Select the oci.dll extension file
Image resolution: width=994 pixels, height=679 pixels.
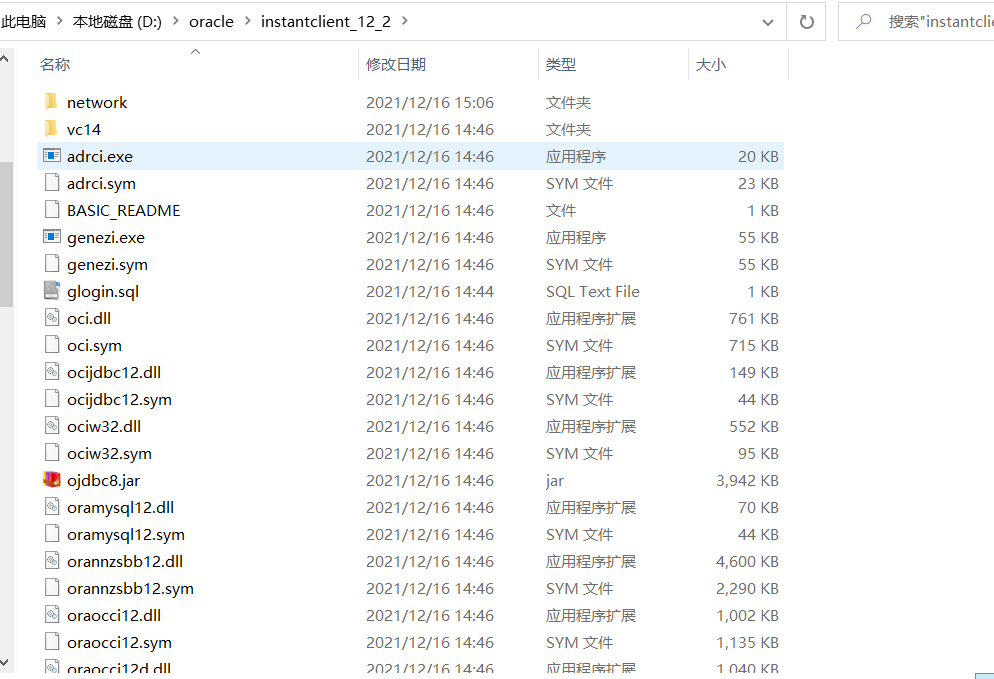point(89,318)
